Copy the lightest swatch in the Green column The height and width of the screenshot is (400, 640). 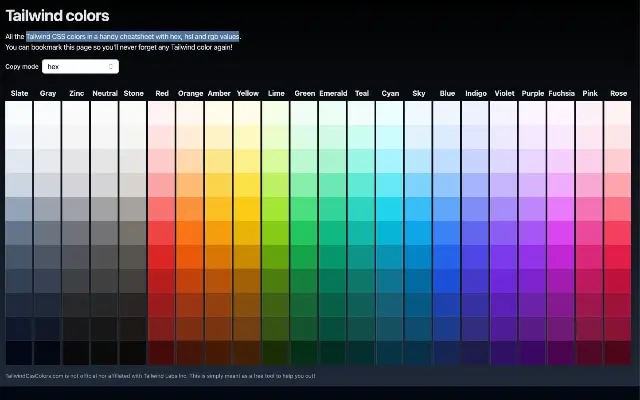click(304, 113)
